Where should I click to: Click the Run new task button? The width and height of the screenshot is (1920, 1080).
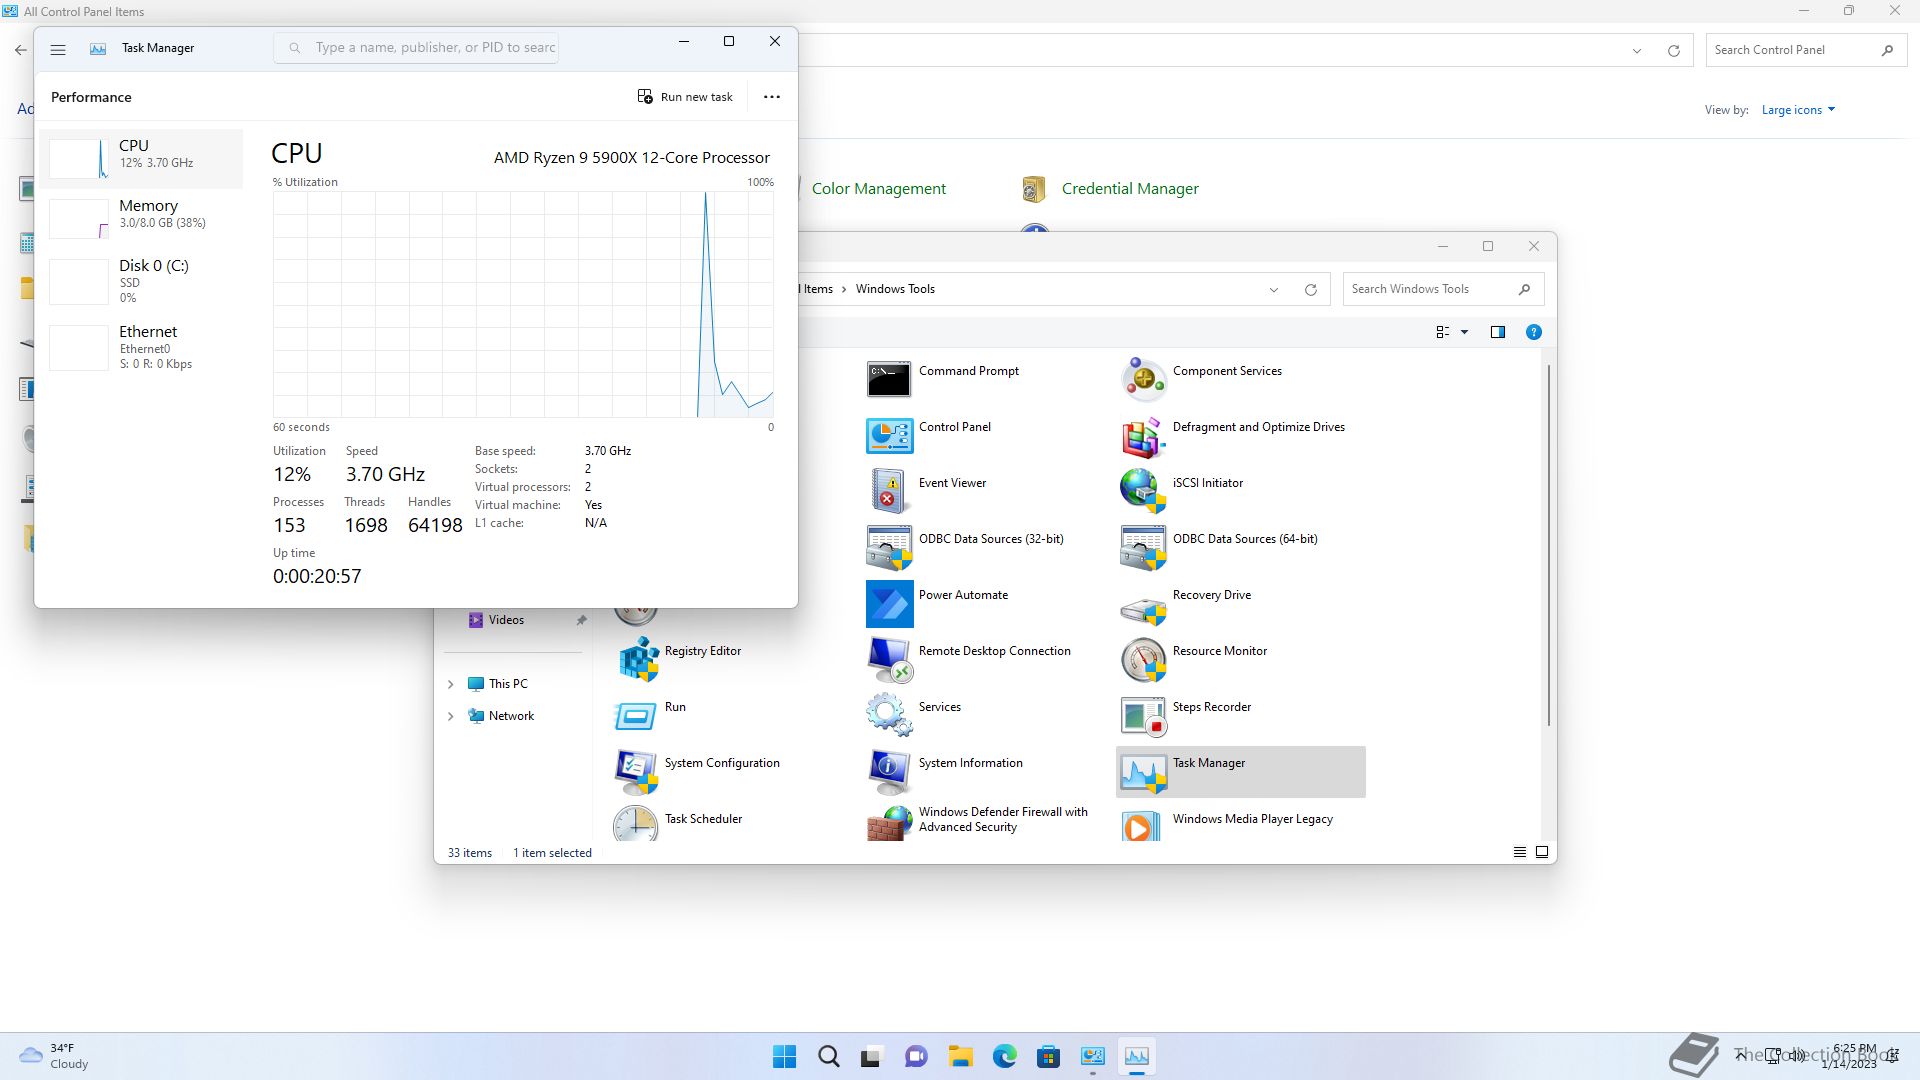click(685, 97)
